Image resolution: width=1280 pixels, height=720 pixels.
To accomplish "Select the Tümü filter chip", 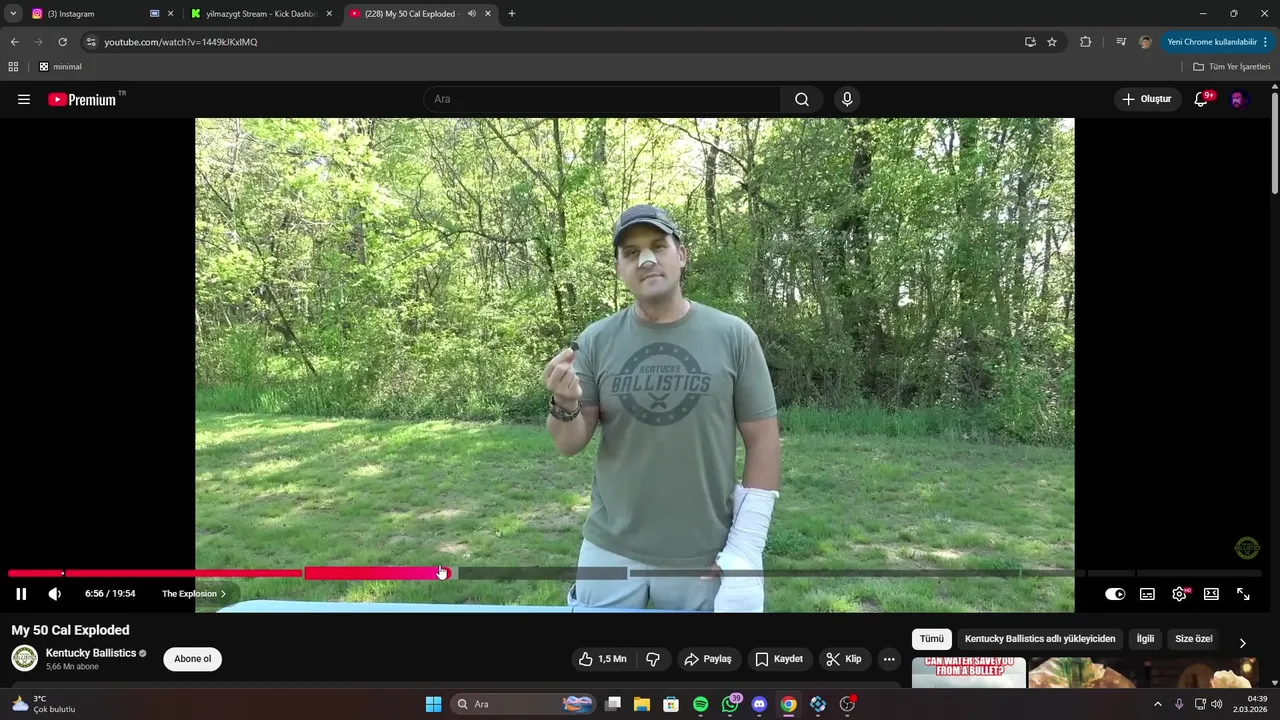I will (932, 639).
